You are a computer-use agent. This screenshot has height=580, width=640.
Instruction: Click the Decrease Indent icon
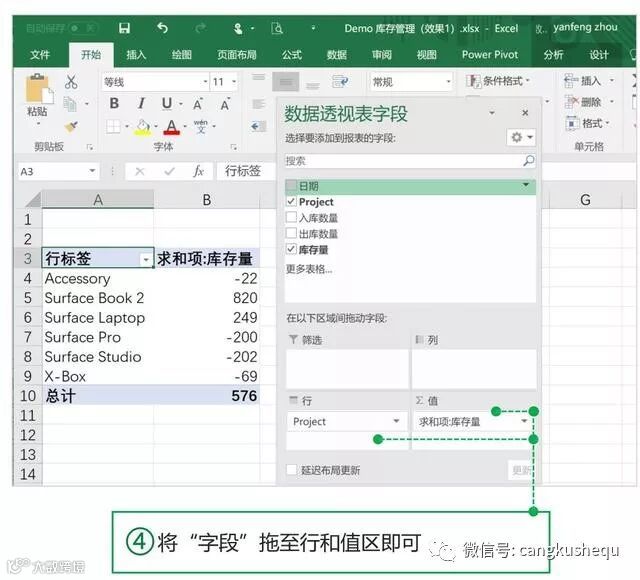pos(258,126)
